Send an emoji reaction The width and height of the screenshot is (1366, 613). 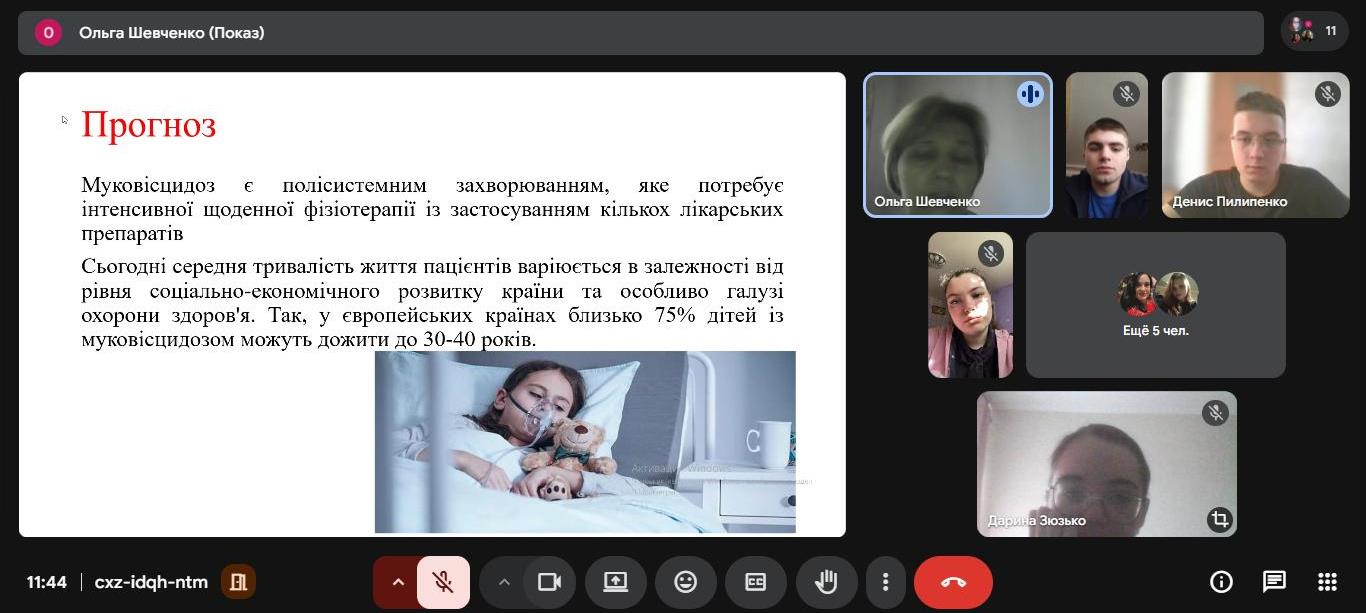685,581
